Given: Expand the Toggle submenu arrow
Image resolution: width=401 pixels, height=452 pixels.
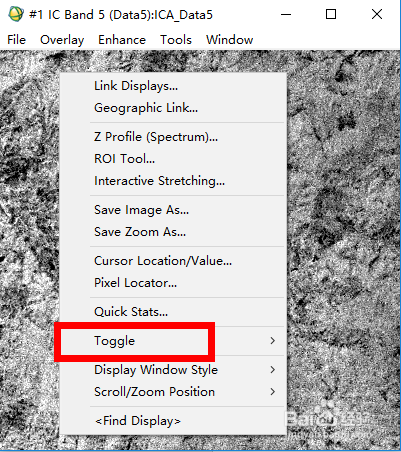Looking at the screenshot, I should (x=273, y=341).
